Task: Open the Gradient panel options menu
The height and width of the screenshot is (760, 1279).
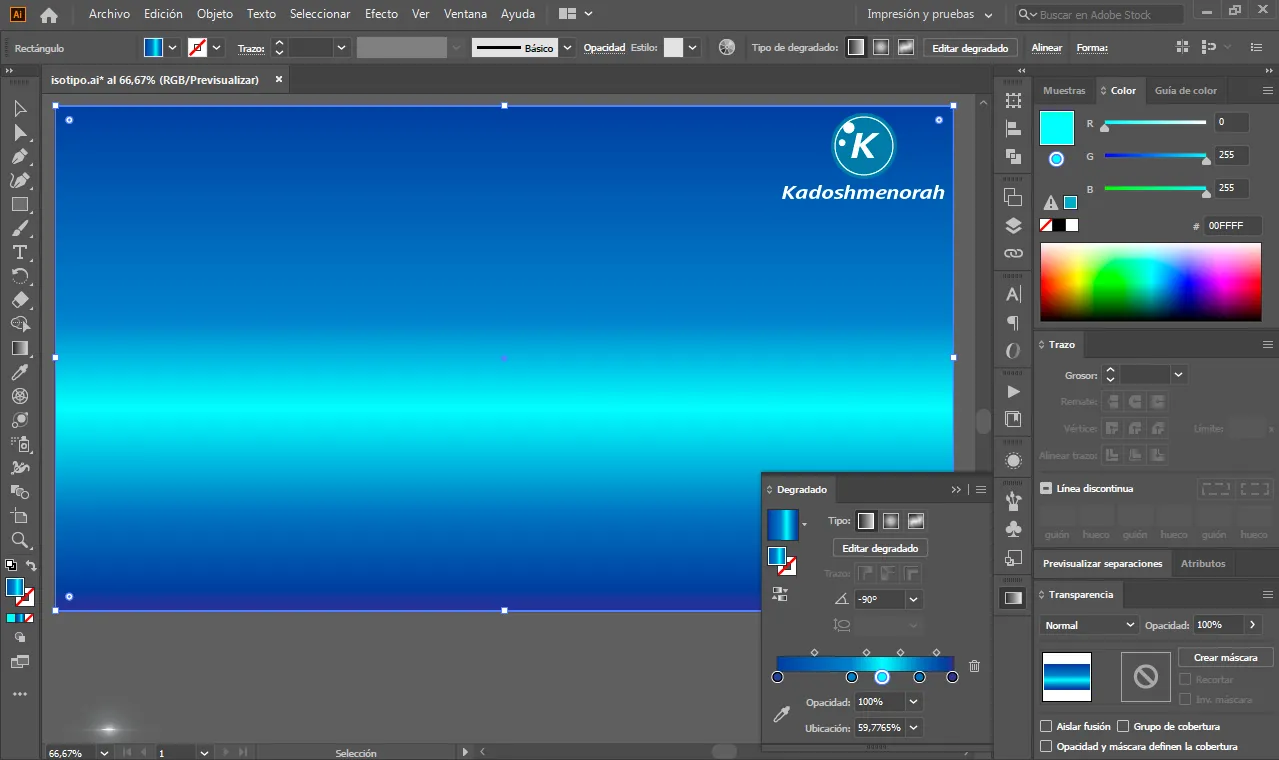Action: [x=981, y=490]
